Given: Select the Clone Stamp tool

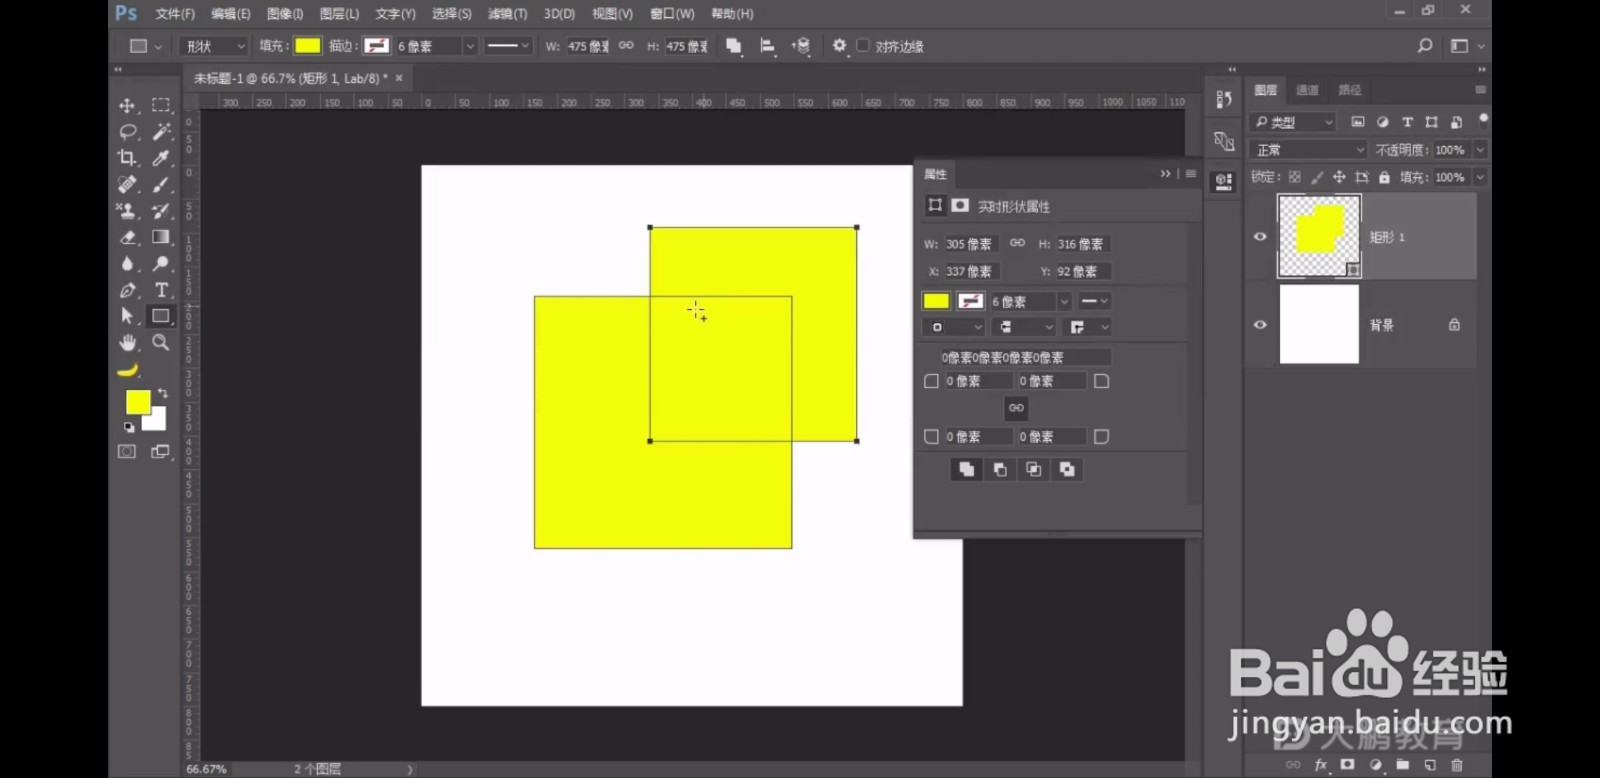Looking at the screenshot, I should pyautogui.click(x=127, y=211).
